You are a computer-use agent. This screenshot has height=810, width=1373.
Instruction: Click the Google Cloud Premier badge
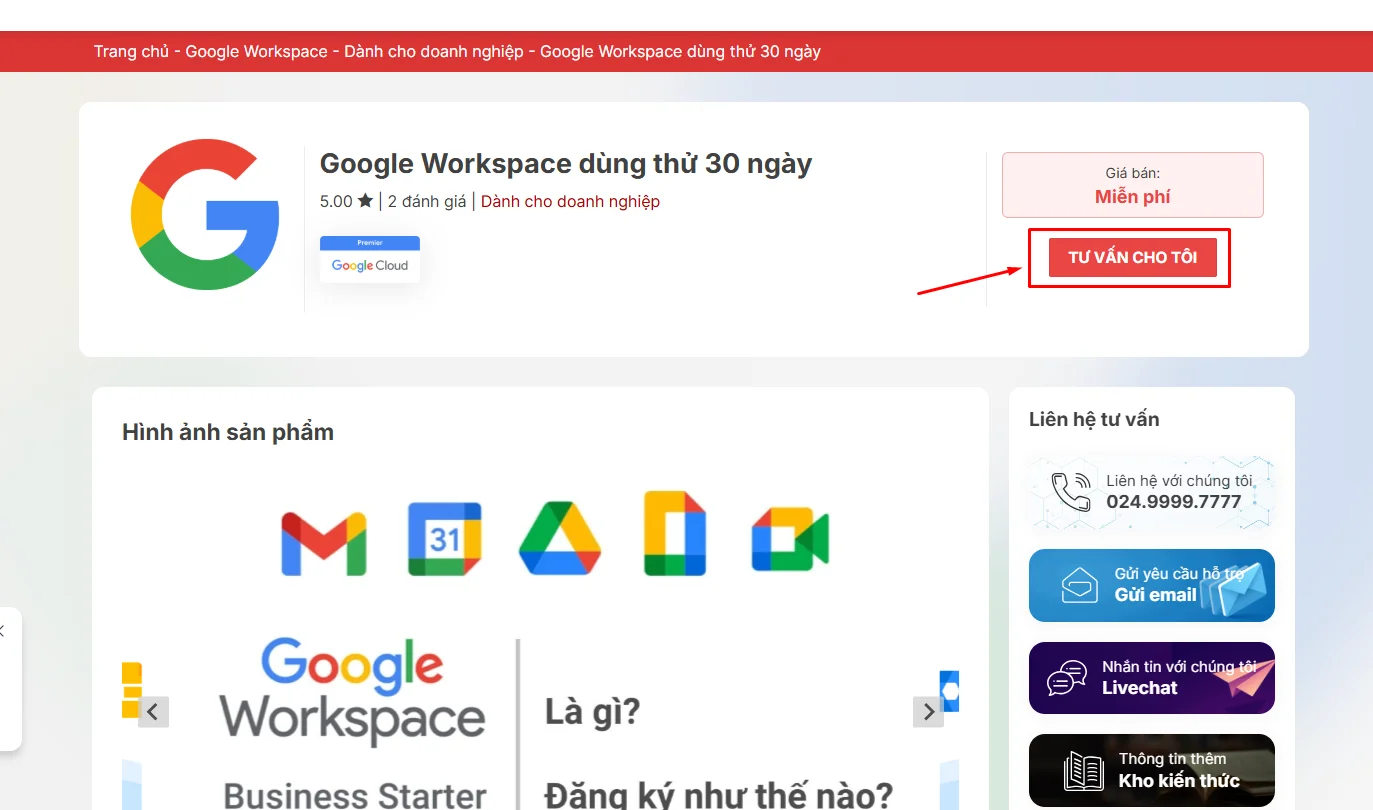click(370, 260)
